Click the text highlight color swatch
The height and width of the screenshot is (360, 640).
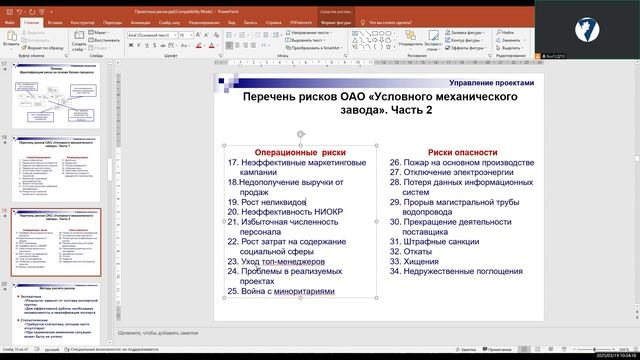[x=198, y=45]
